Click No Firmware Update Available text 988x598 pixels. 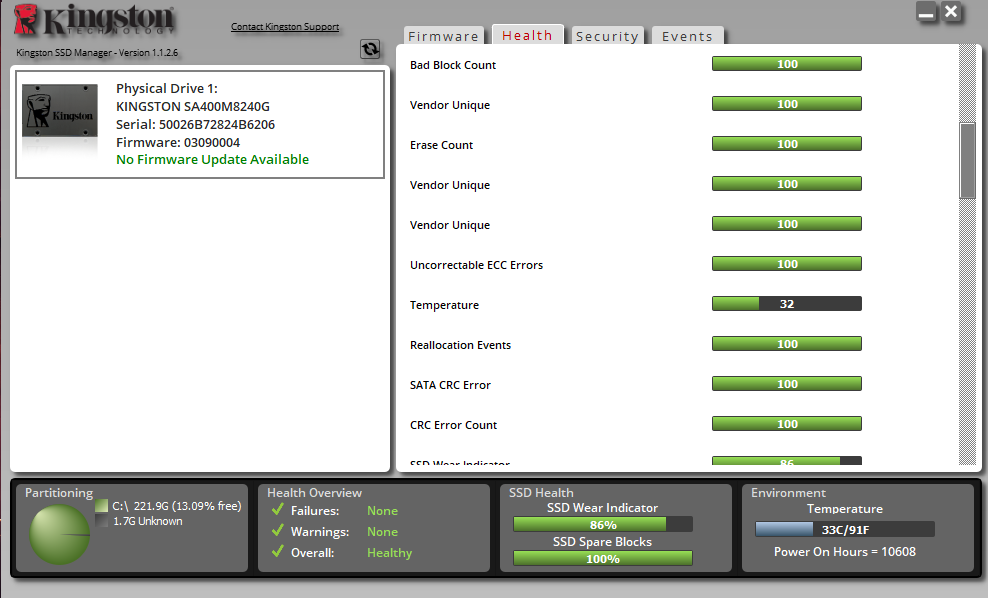pyautogui.click(x=212, y=159)
